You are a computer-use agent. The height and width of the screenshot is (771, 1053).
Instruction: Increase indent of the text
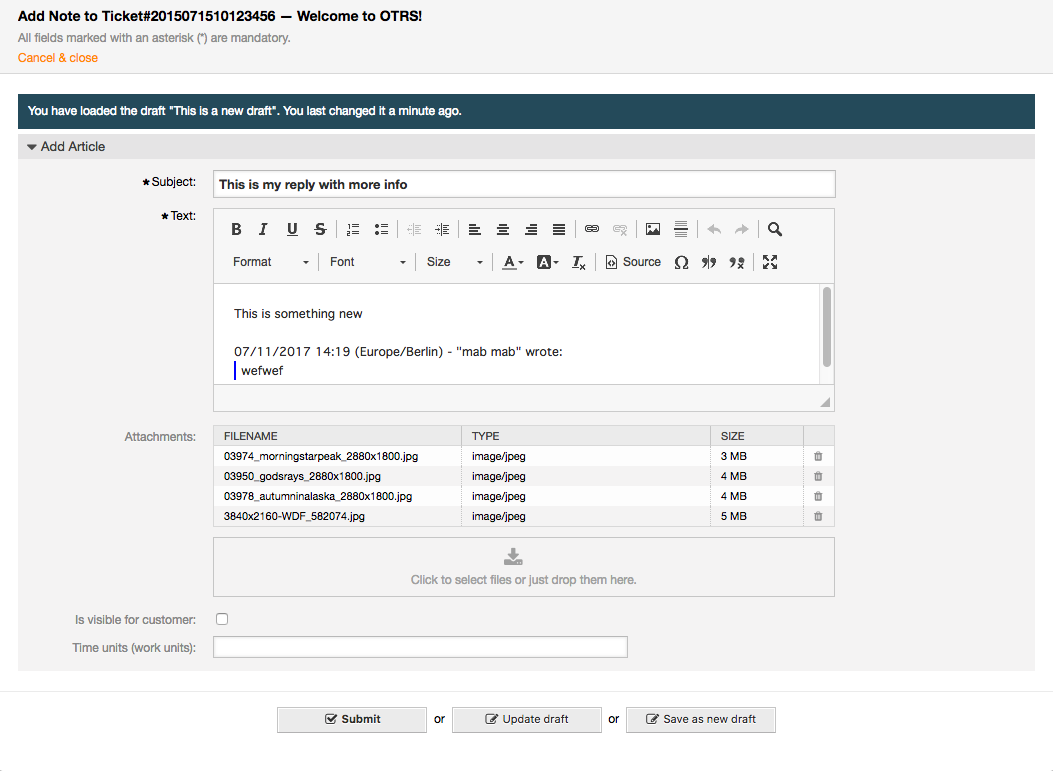point(442,229)
